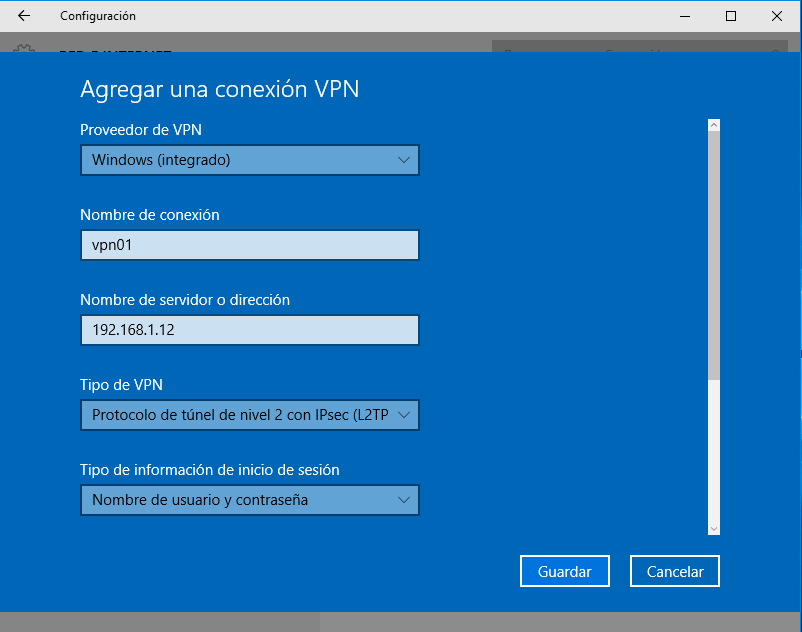Click the scrollbar up arrow
The width and height of the screenshot is (802, 632).
click(713, 126)
